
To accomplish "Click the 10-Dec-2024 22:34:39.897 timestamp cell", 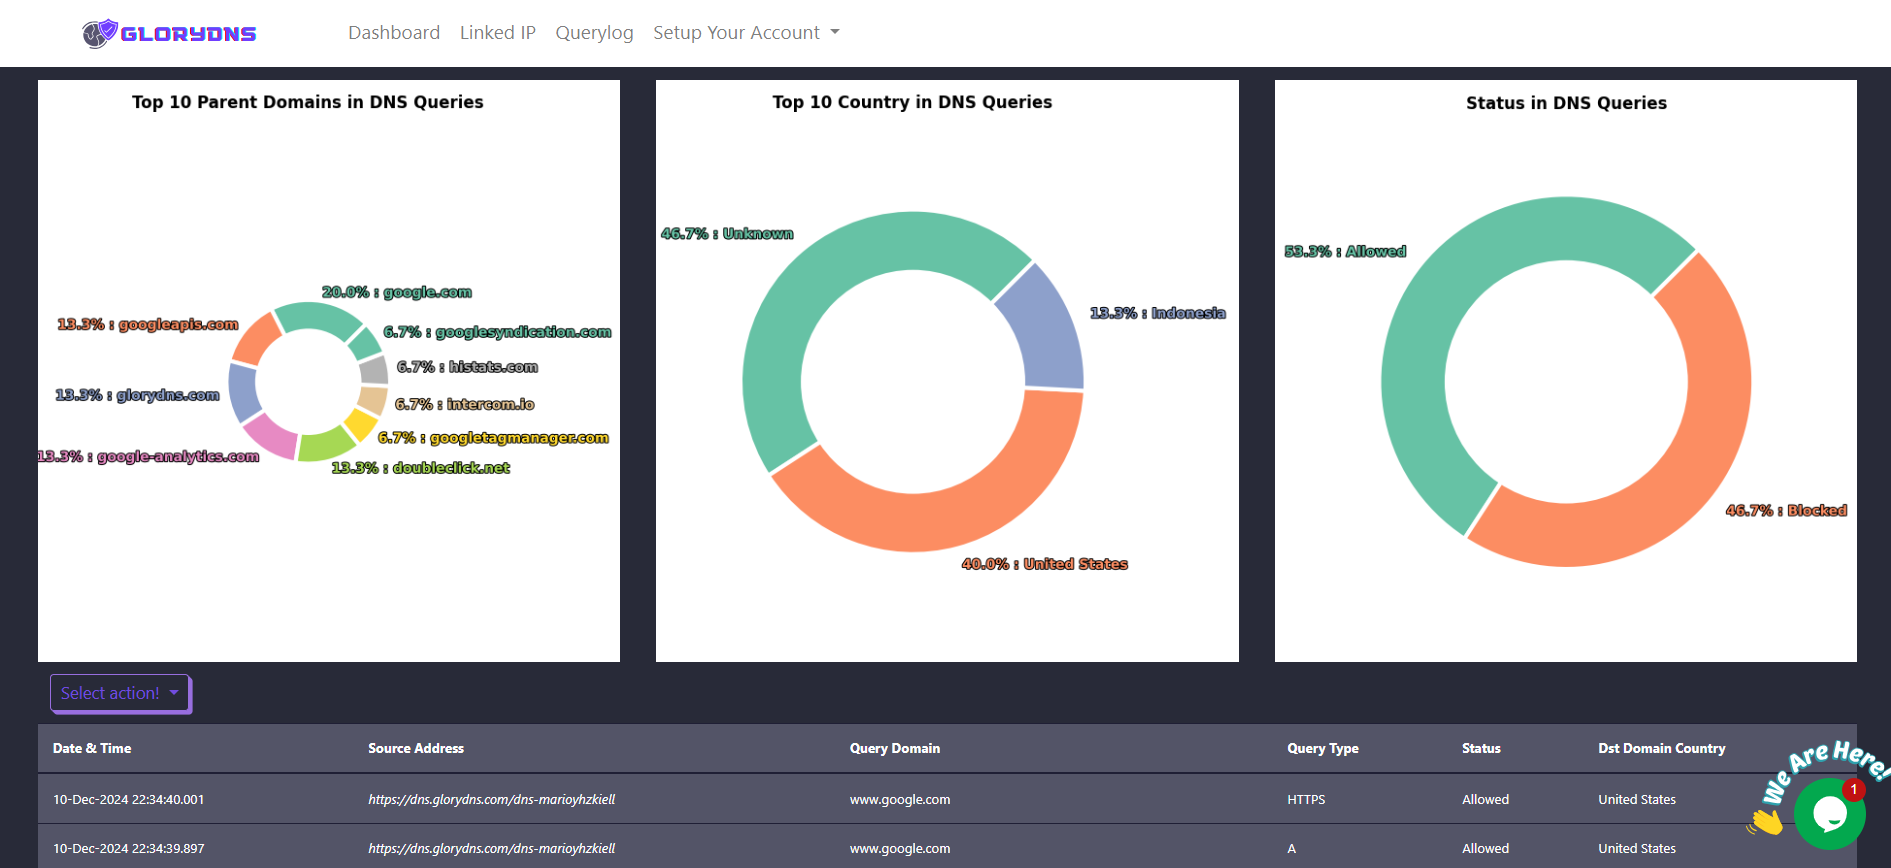I will pyautogui.click(x=128, y=849).
